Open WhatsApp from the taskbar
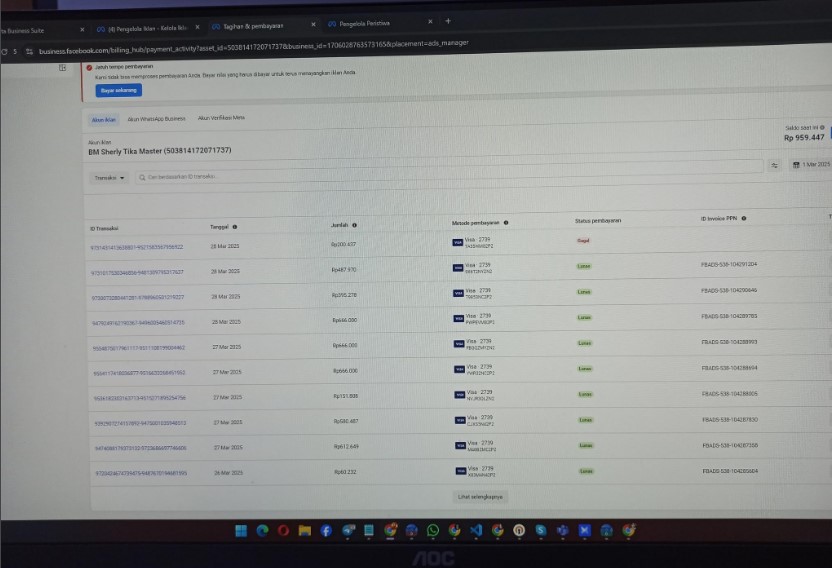 (x=433, y=530)
